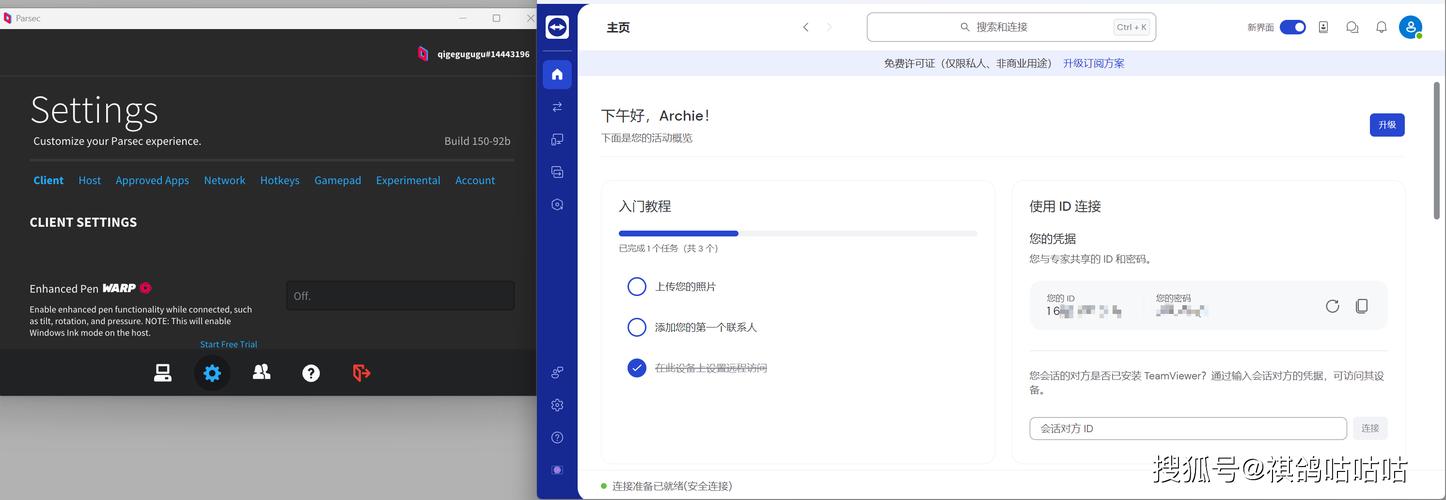Screen dimensions: 1446x500
Task: Maximize the Parsec window
Action: coord(496,18)
